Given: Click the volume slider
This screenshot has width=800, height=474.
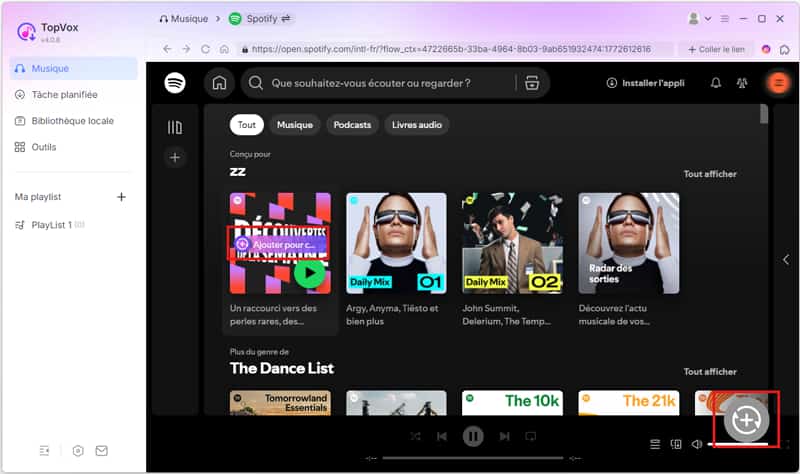Looking at the screenshot, I should point(738,444).
